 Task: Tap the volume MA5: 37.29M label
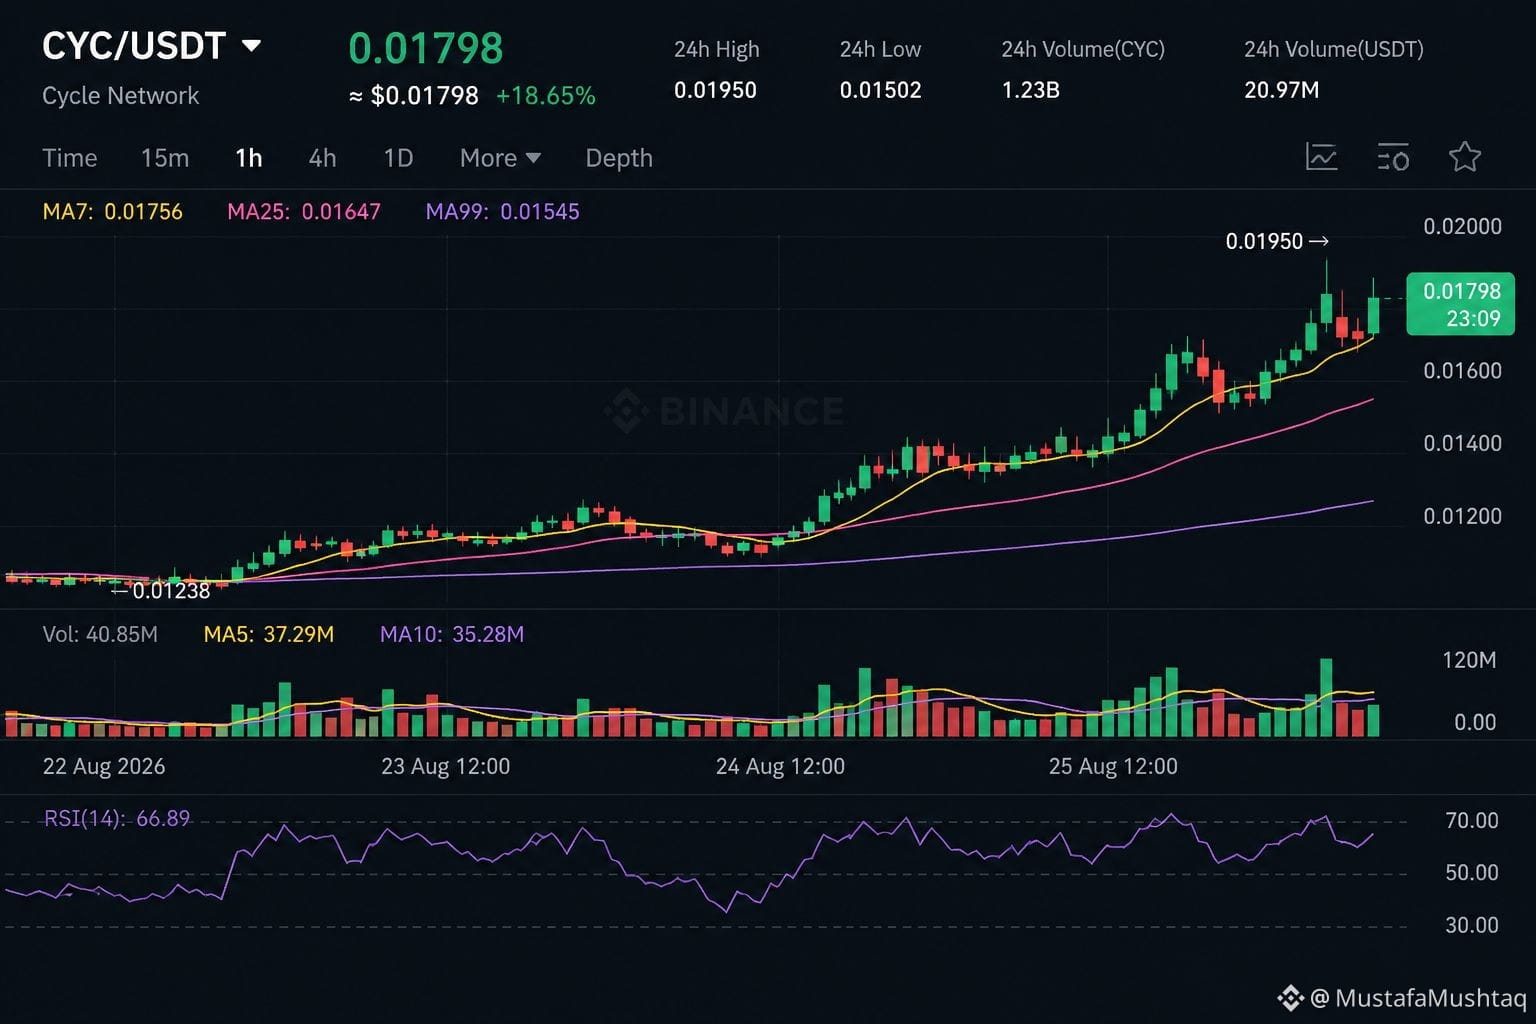tap(269, 634)
